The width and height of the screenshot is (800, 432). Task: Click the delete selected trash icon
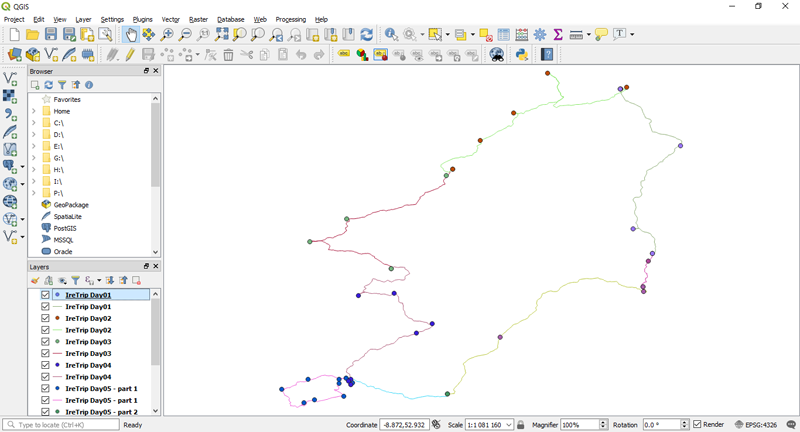(x=228, y=54)
